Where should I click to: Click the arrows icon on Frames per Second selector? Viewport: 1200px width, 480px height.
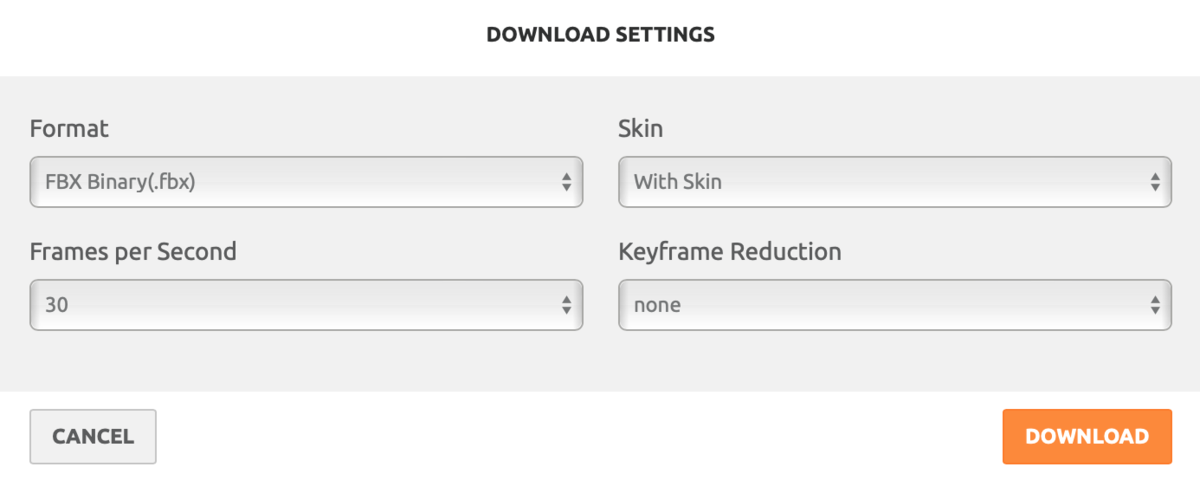566,305
